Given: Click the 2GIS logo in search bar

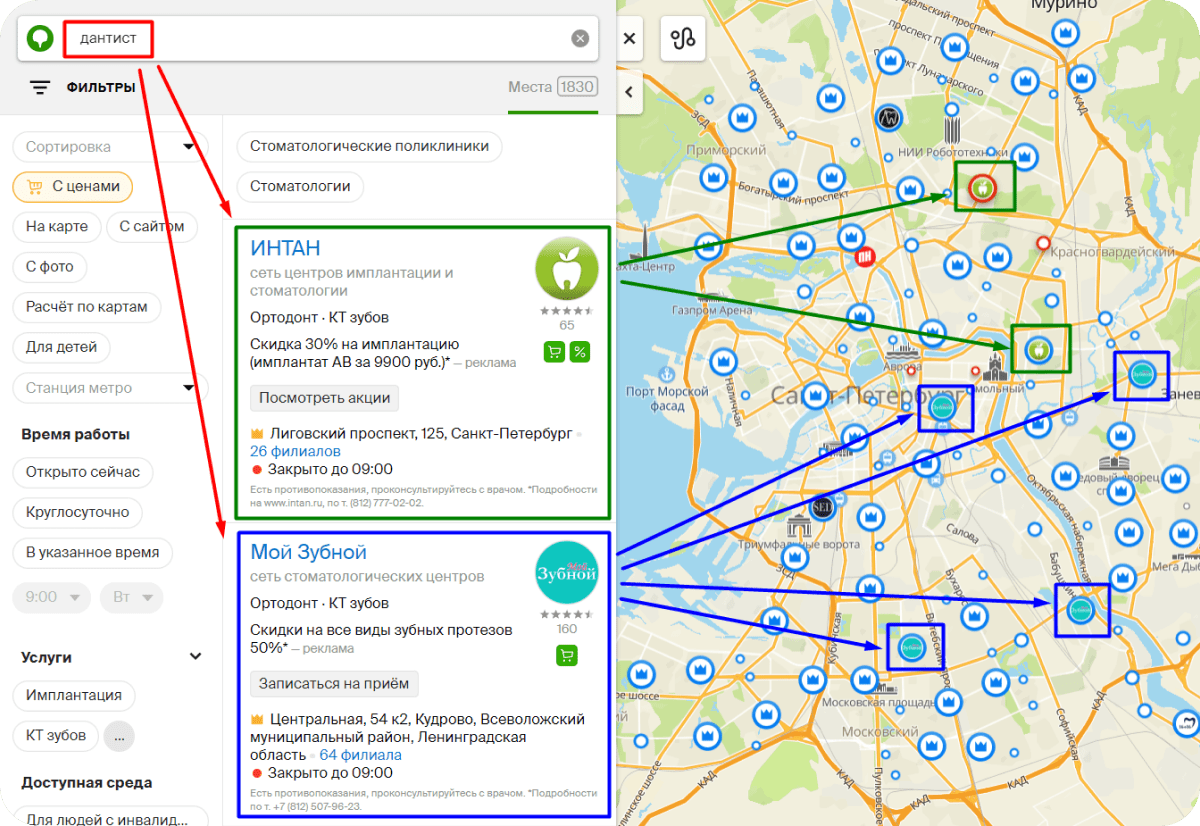Looking at the screenshot, I should (41, 39).
